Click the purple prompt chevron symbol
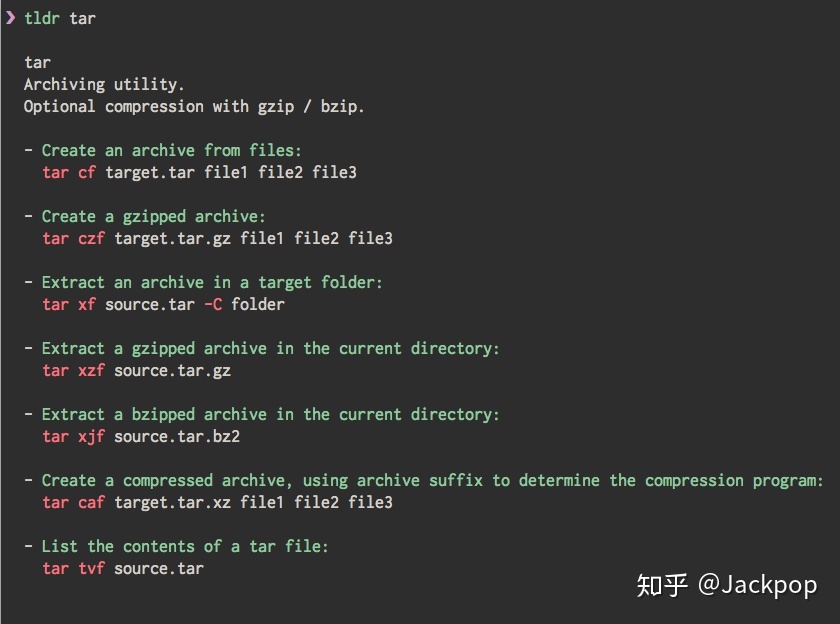Viewport: 840px width, 624px height. (x=10, y=18)
